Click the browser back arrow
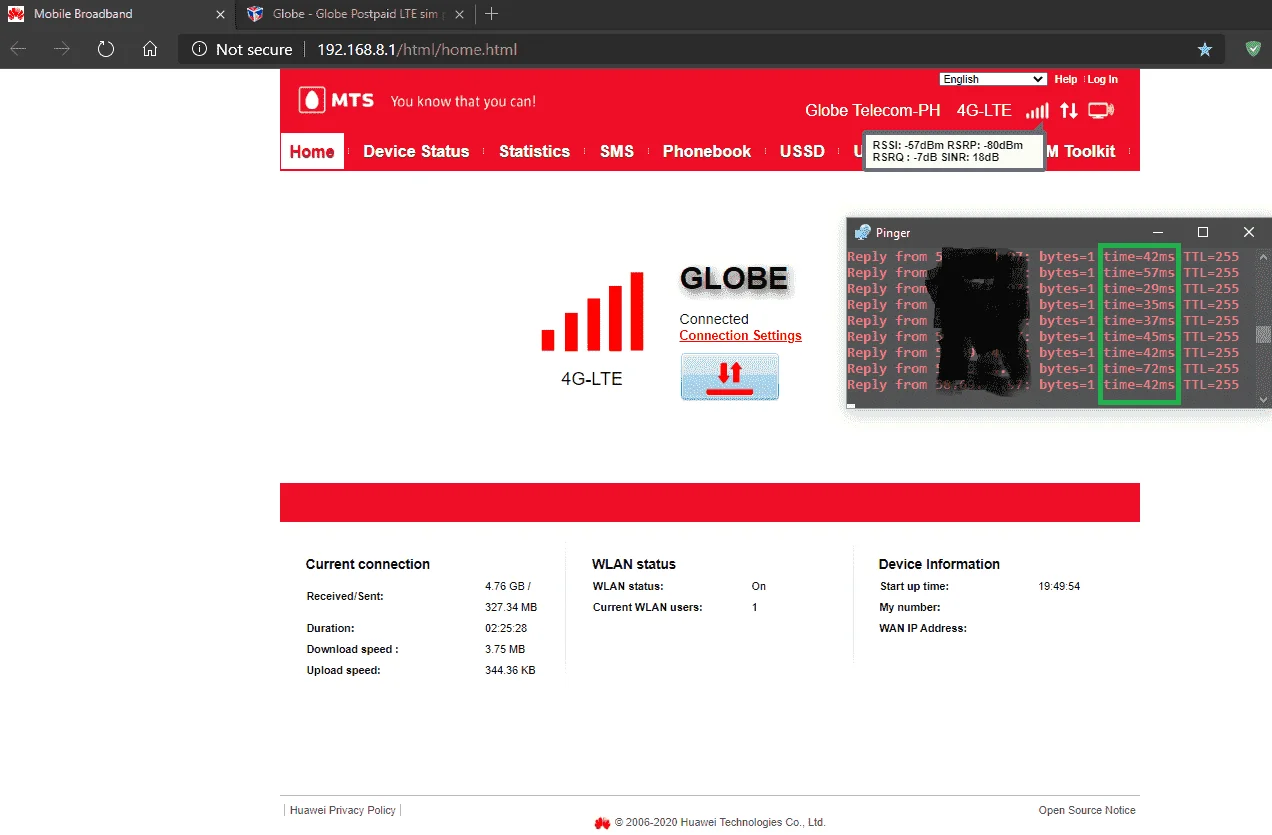 click(18, 49)
